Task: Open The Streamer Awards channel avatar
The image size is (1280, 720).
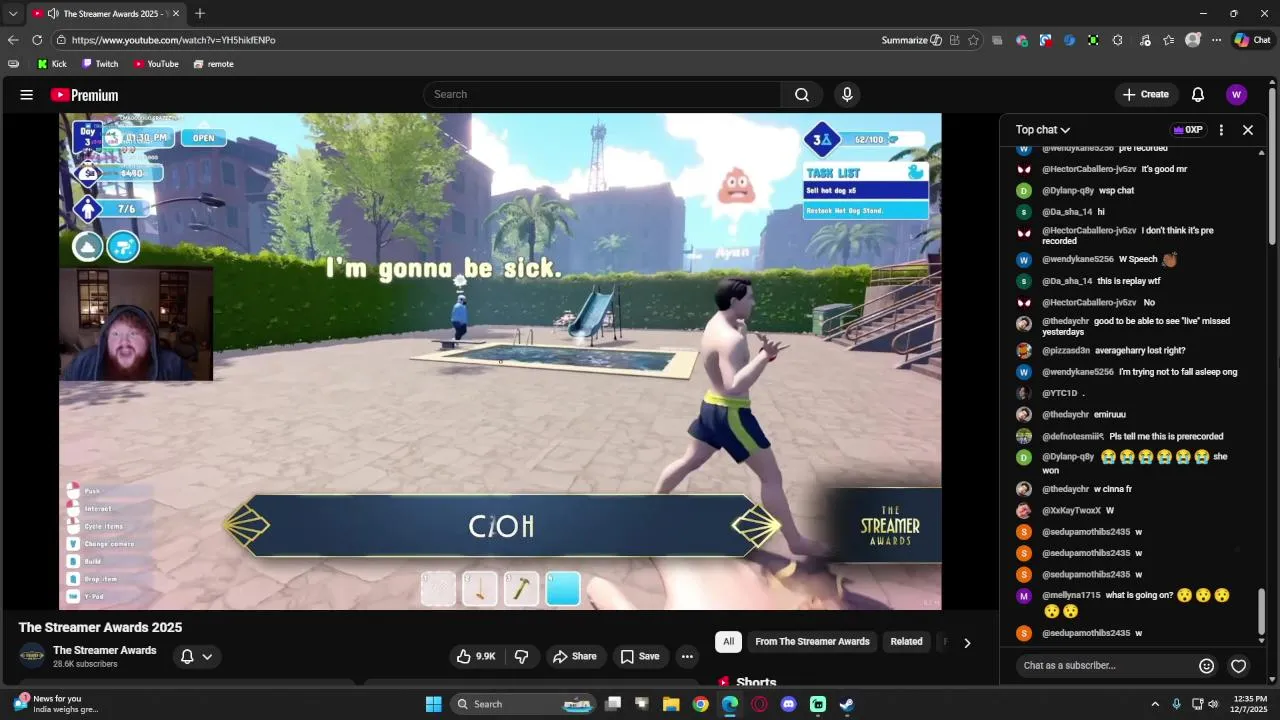Action: 32,656
